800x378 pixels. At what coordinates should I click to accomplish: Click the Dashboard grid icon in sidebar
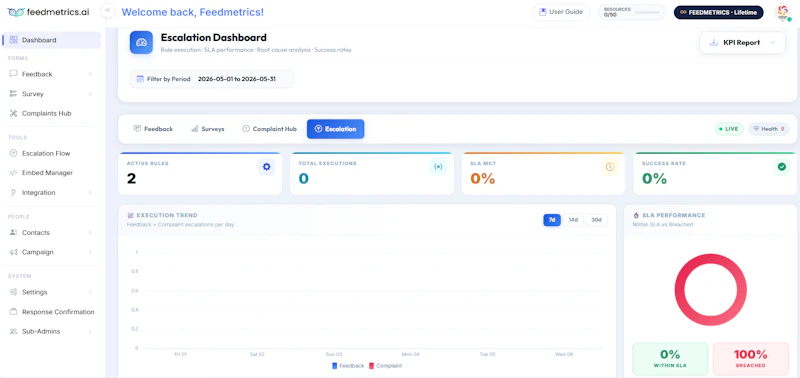point(14,40)
